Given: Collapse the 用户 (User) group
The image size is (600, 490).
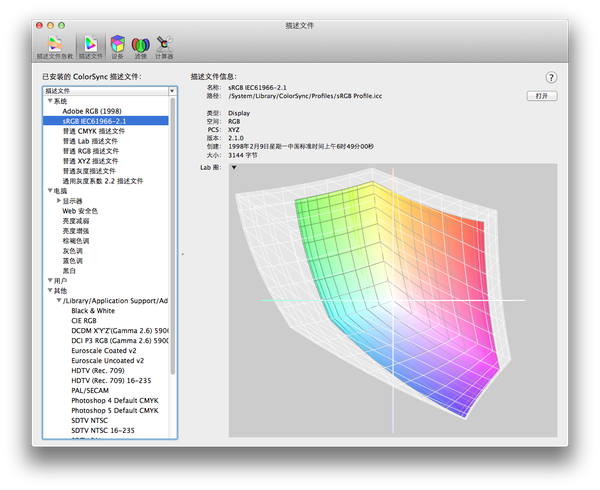Looking at the screenshot, I should coord(50,281).
